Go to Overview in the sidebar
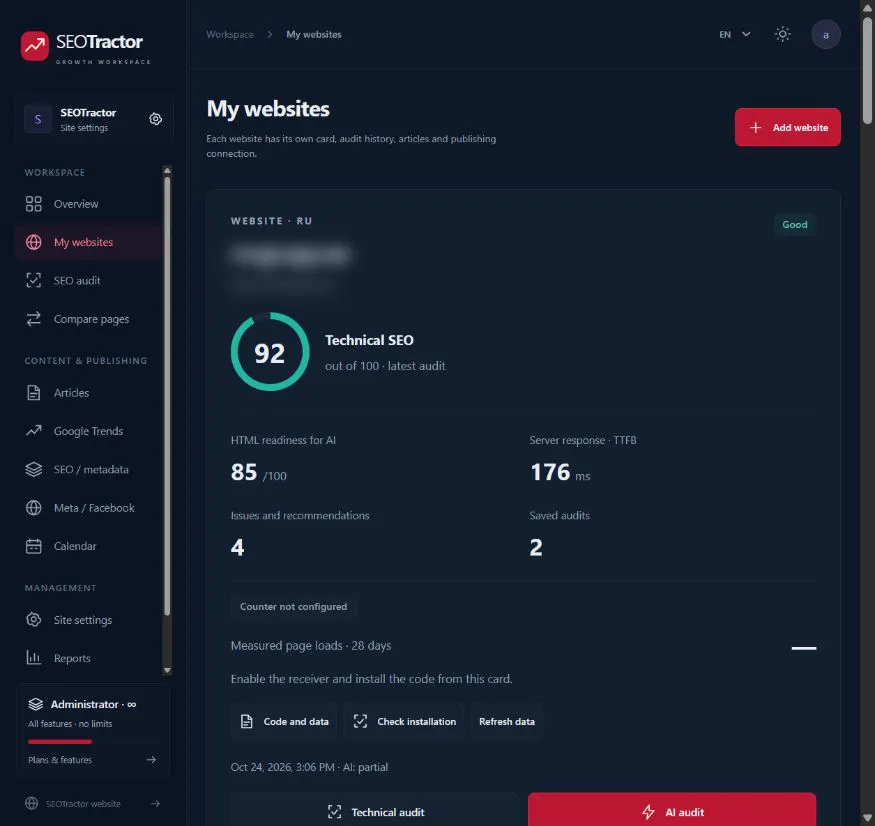The width and height of the screenshot is (875, 826). tap(89, 204)
